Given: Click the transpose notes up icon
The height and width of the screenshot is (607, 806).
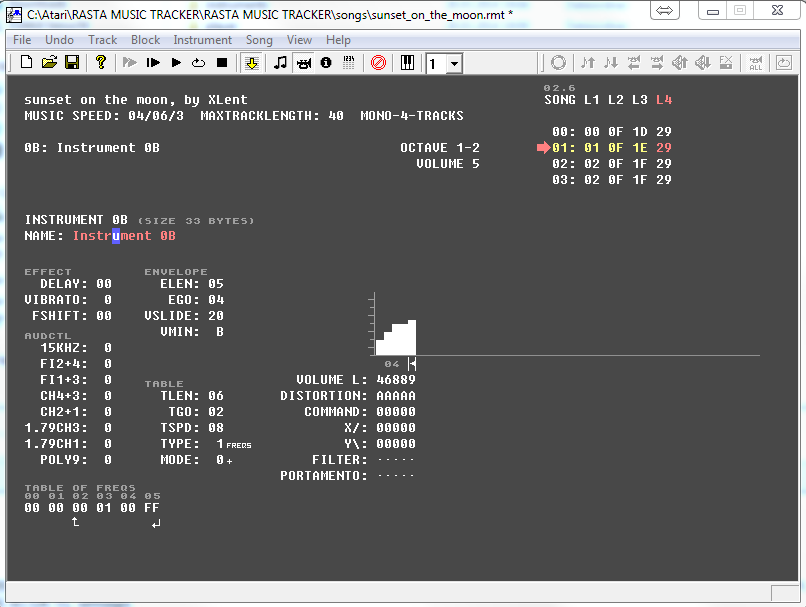Looking at the screenshot, I should click(588, 63).
